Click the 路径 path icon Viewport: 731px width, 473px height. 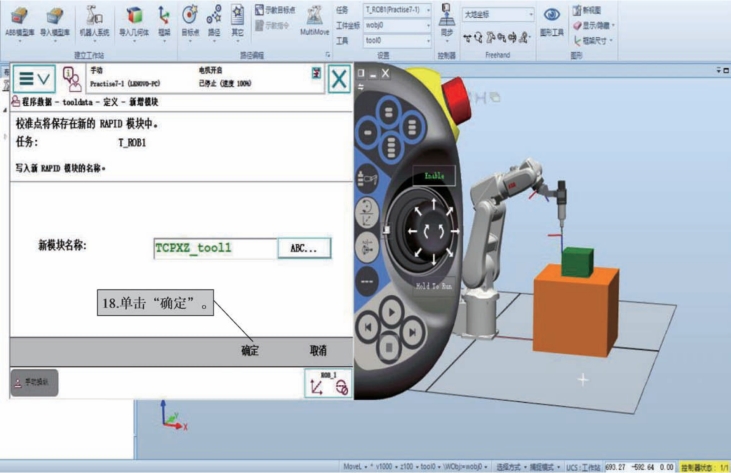coord(214,22)
